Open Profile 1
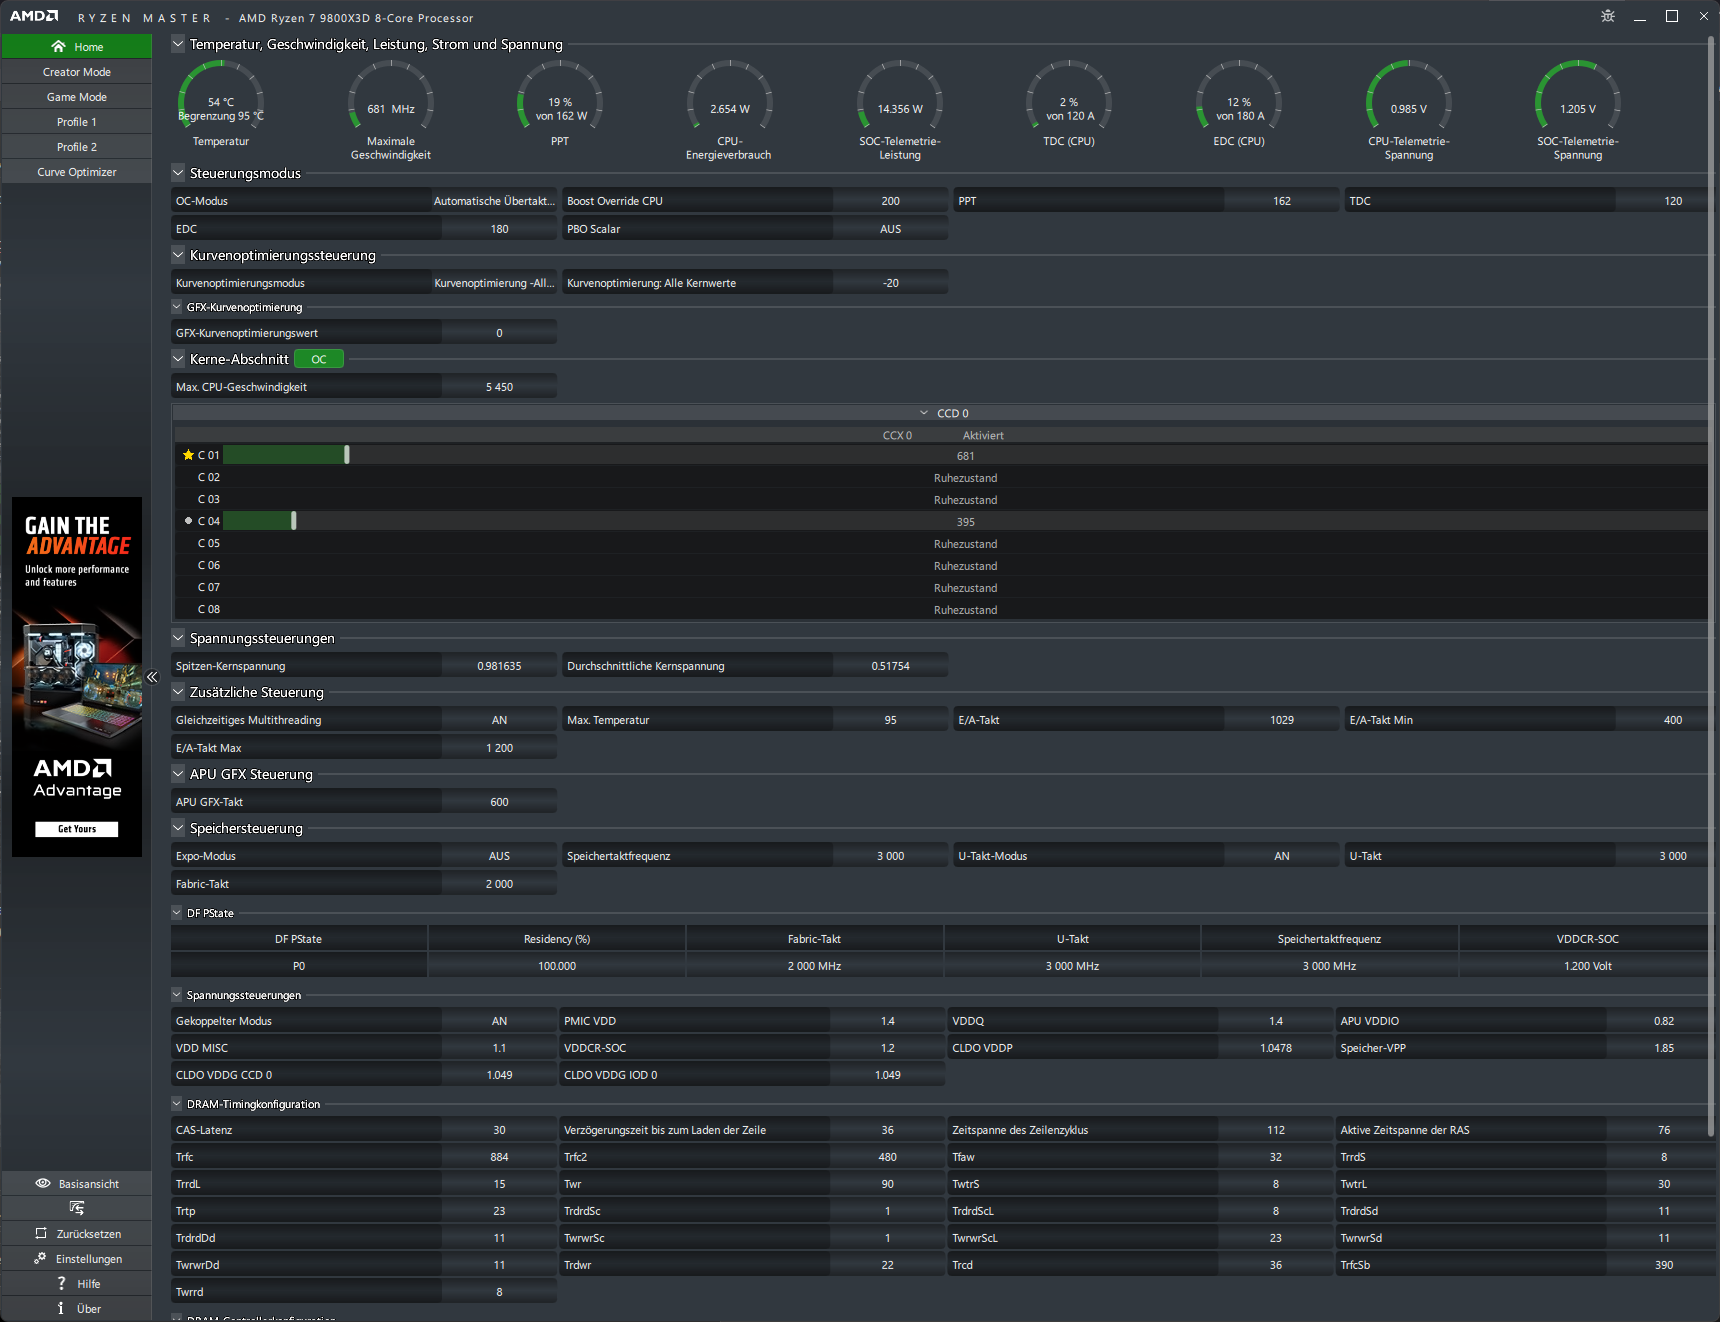This screenshot has height=1322, width=1720. 77,122
